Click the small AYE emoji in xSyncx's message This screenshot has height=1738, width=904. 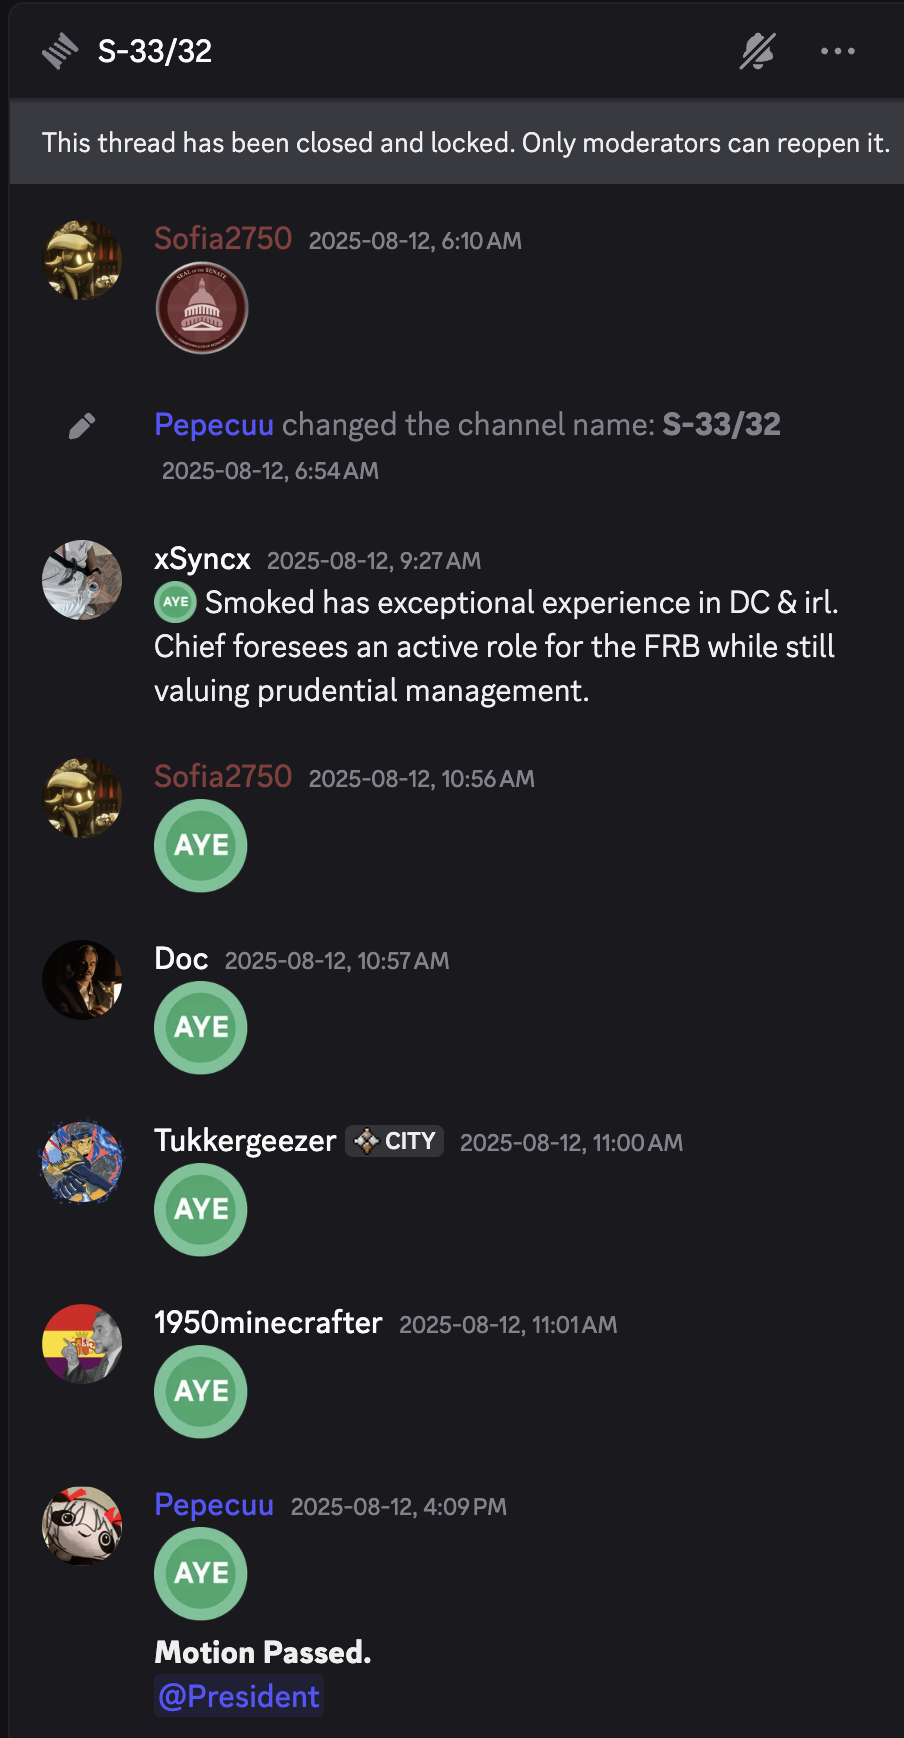tap(176, 602)
